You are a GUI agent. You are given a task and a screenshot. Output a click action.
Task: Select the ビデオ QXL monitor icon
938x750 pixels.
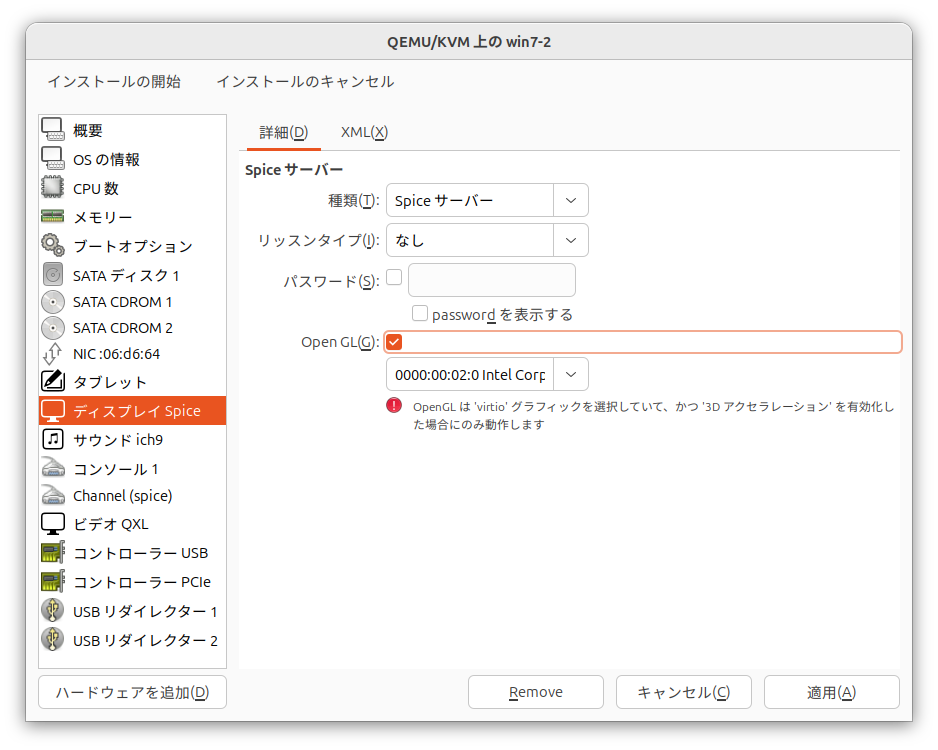53,523
